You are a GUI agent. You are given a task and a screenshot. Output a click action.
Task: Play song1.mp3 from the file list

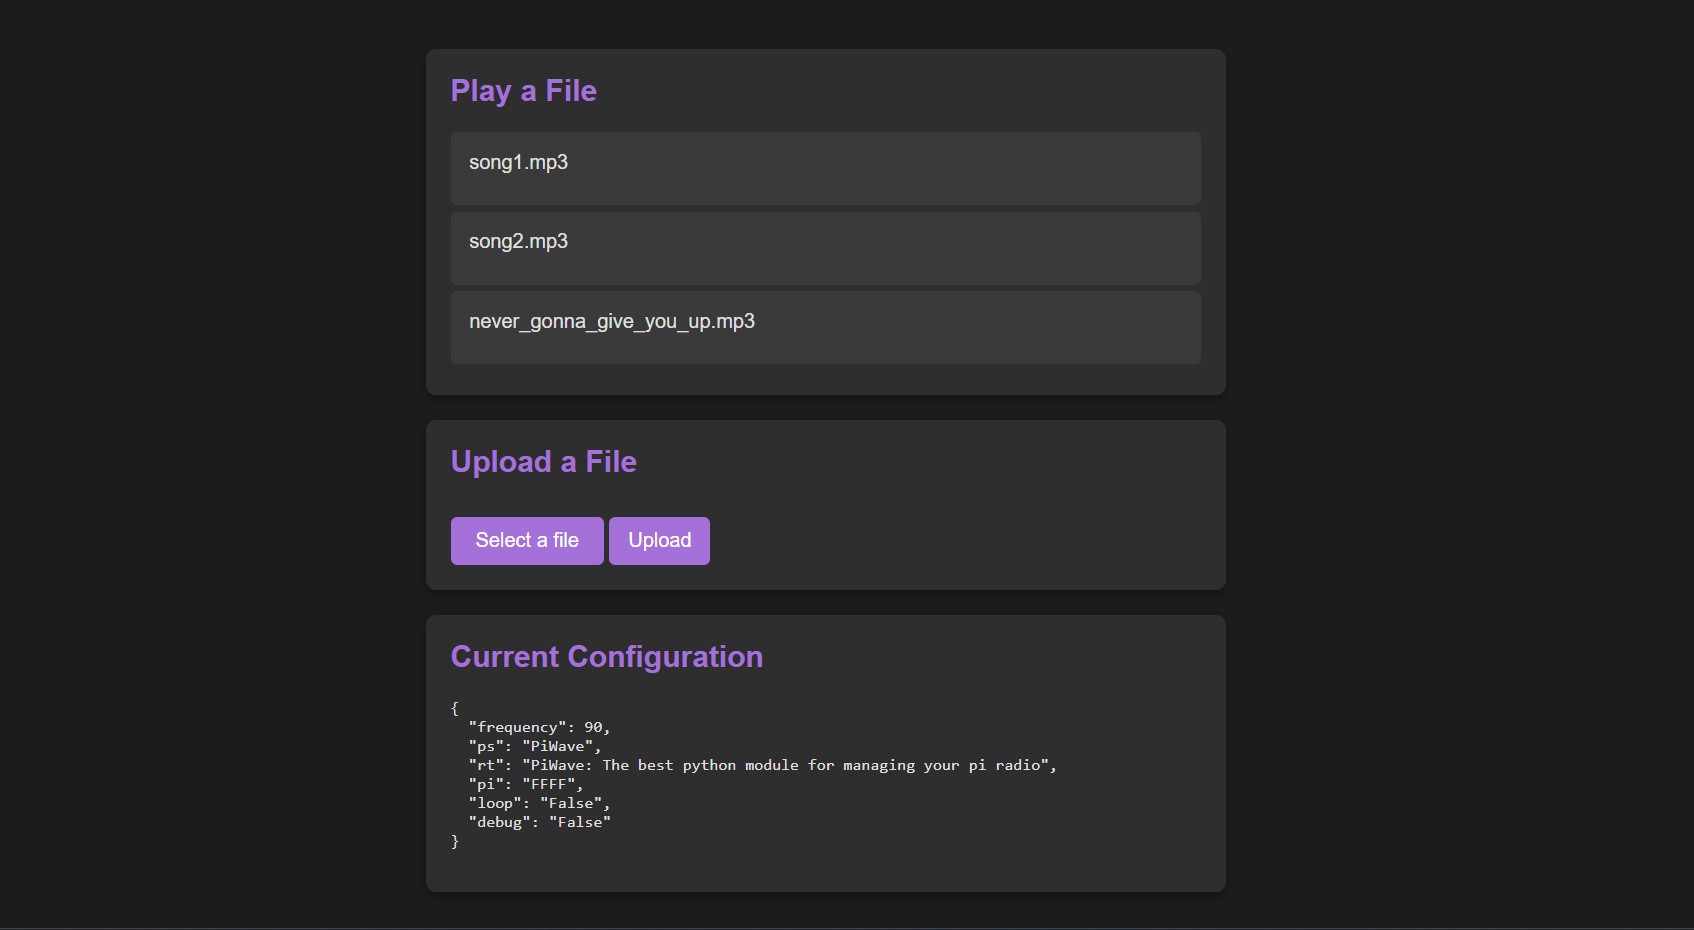coord(825,168)
